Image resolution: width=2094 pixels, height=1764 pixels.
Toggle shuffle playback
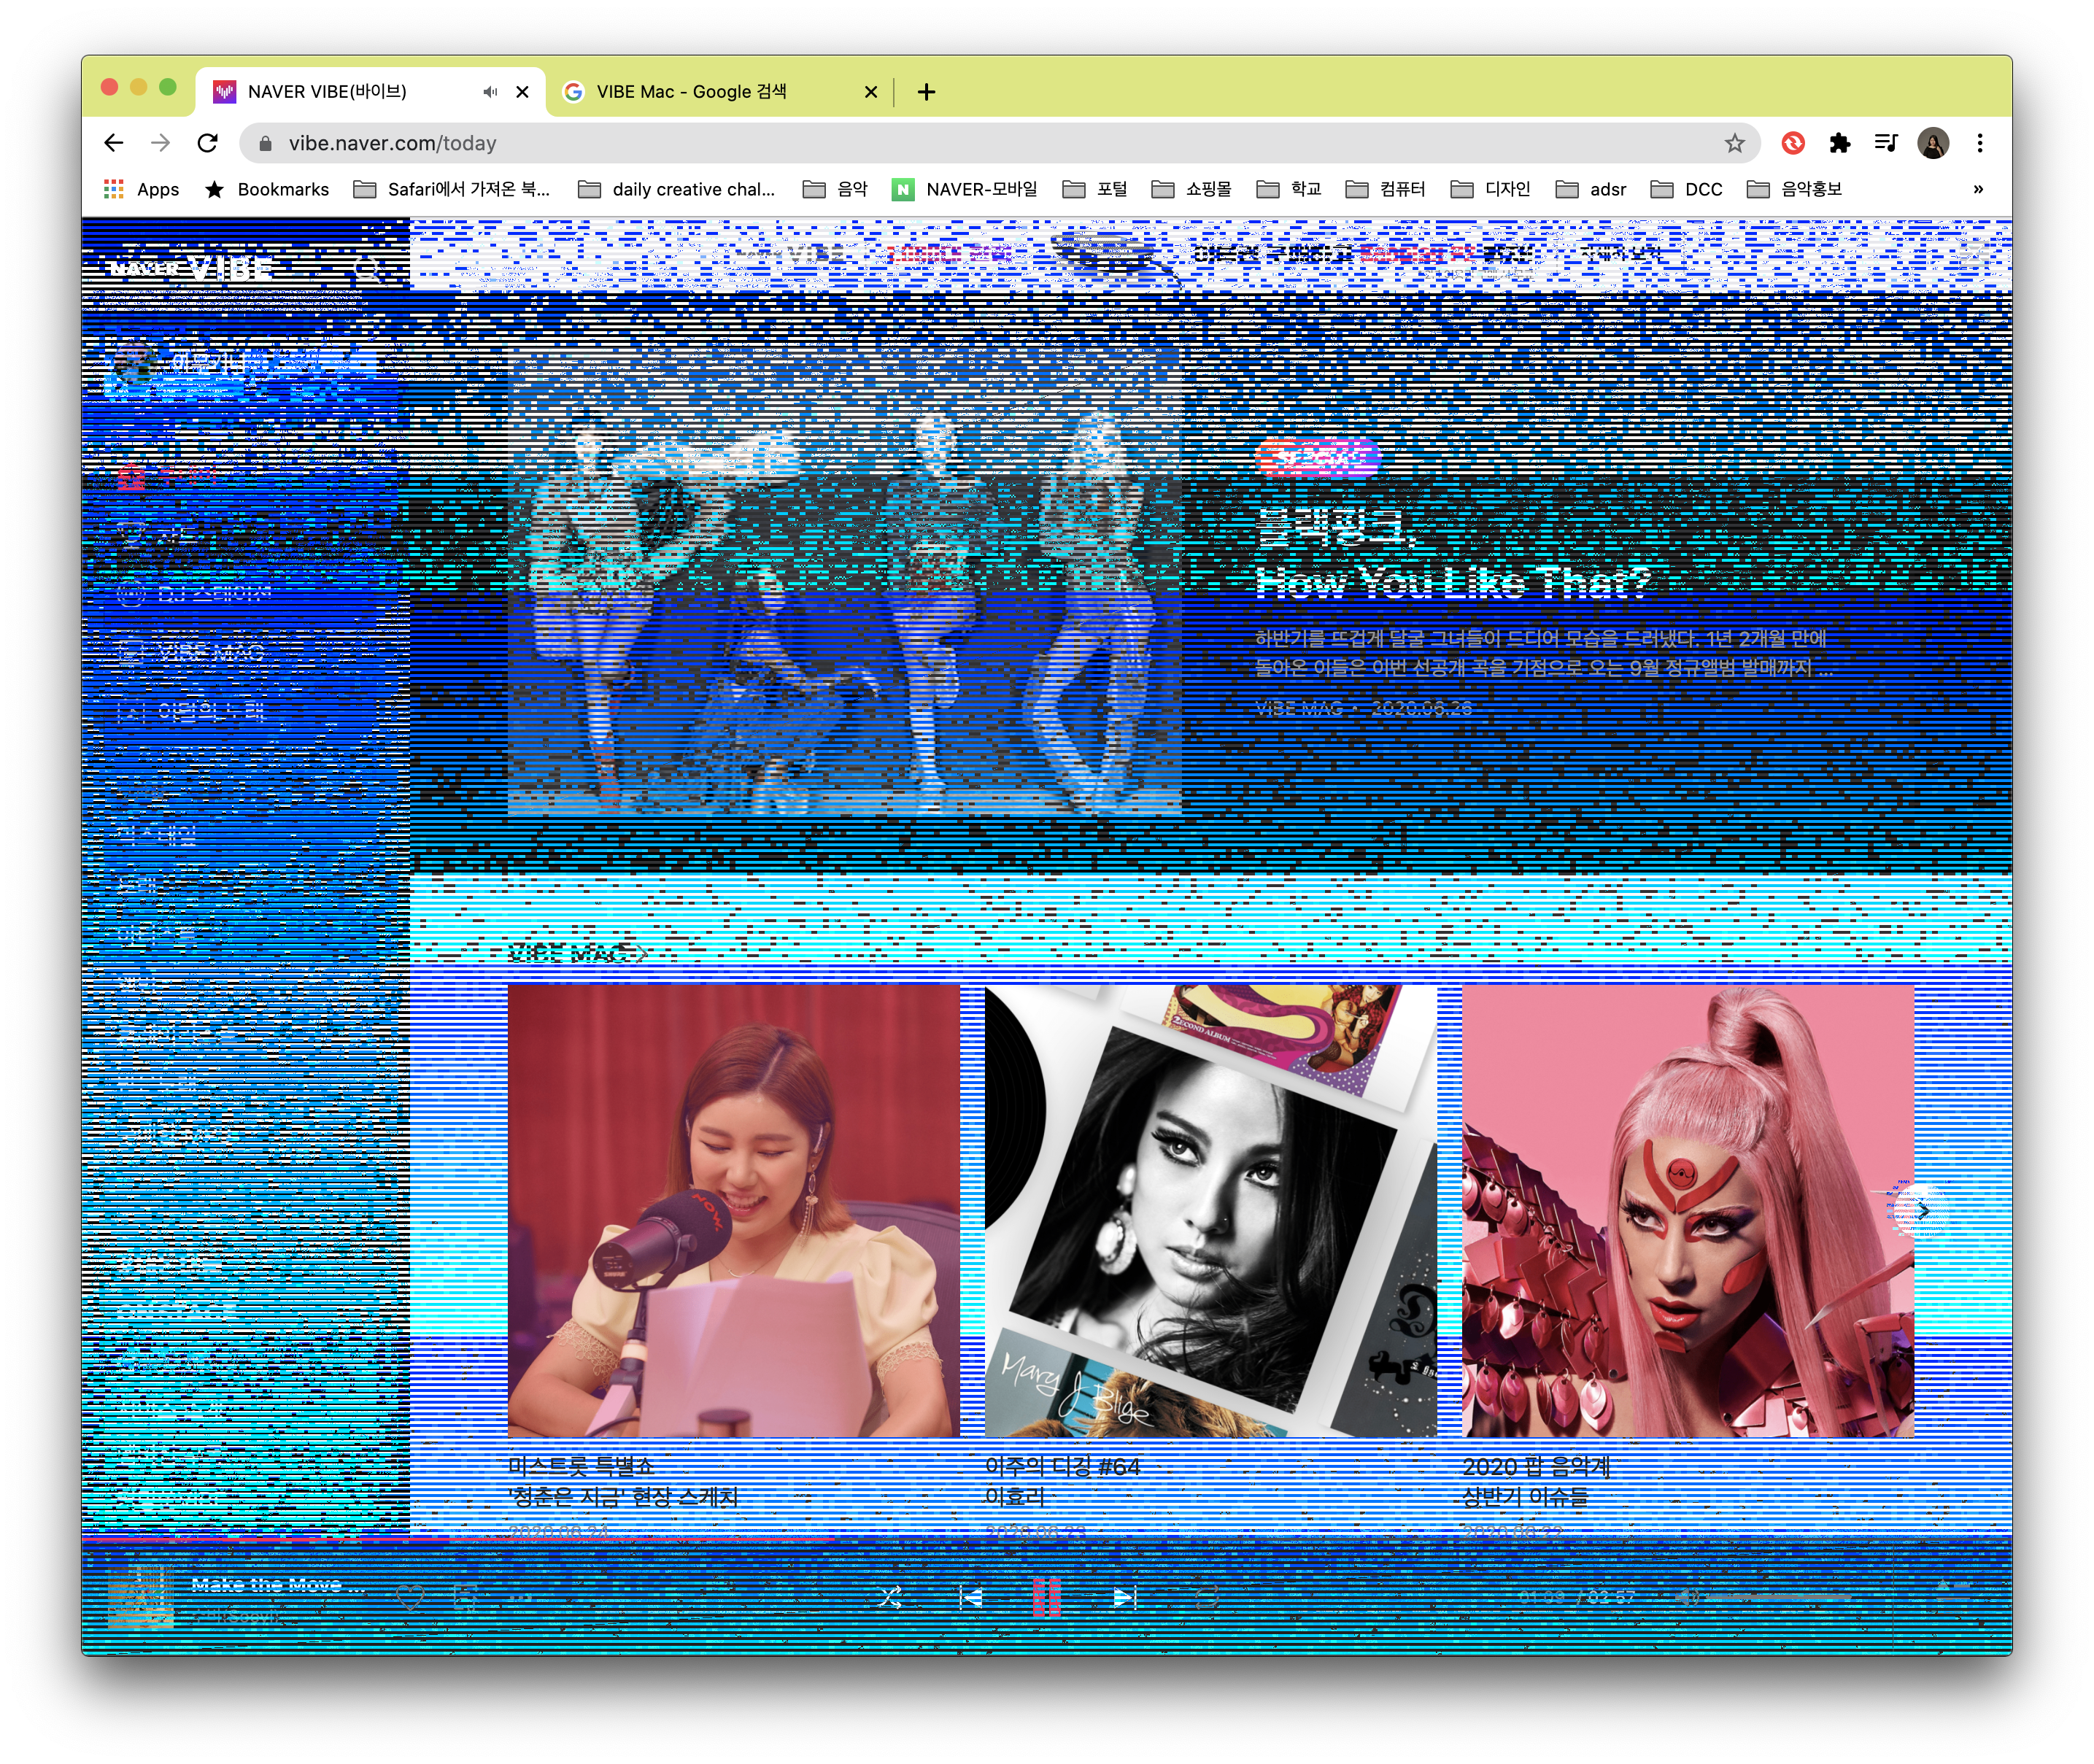[x=890, y=1597]
